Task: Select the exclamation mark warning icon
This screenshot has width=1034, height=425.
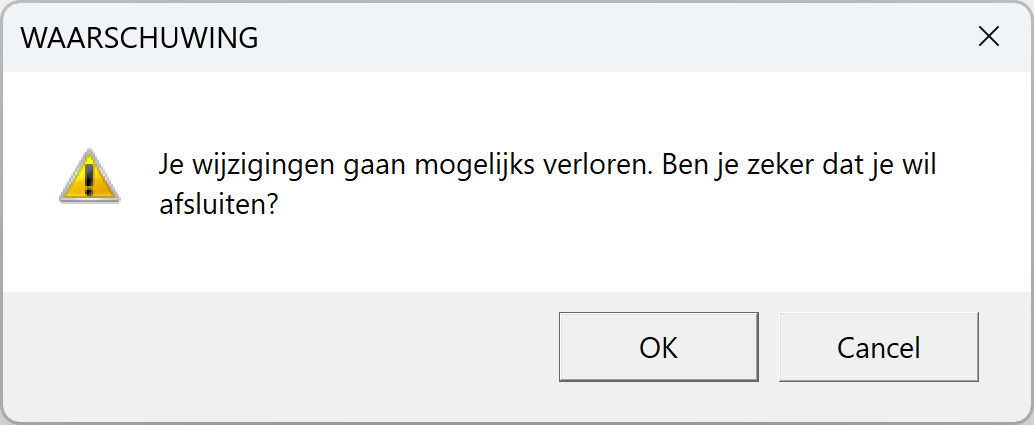Action: (89, 177)
